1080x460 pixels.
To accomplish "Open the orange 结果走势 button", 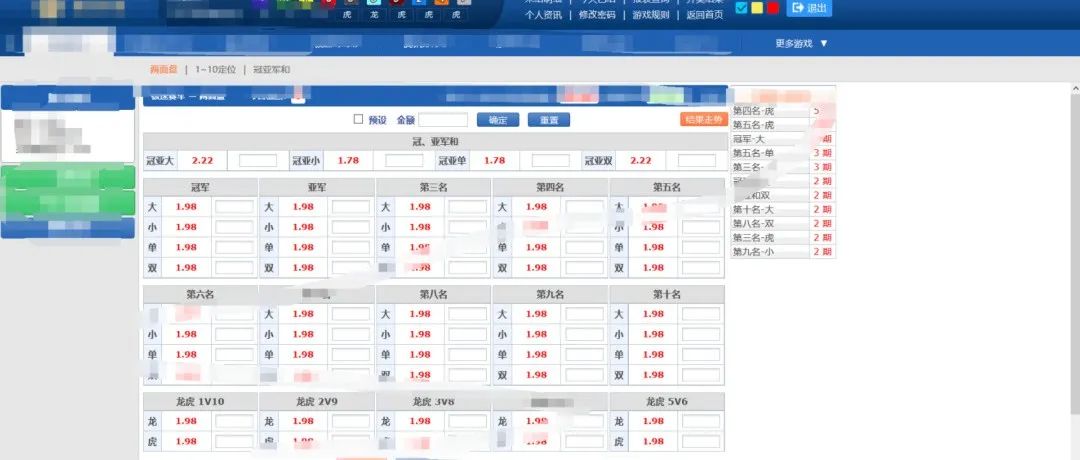I will point(702,120).
